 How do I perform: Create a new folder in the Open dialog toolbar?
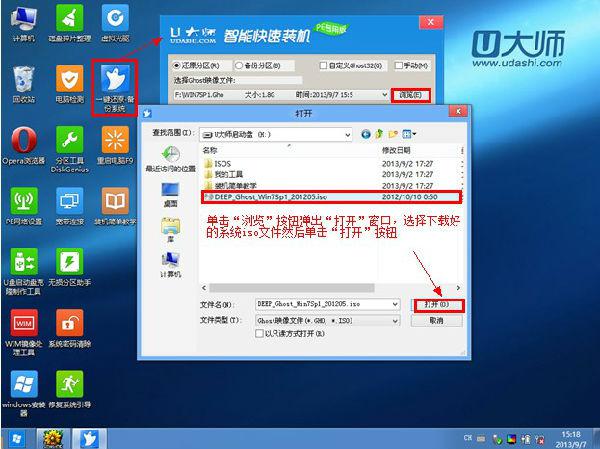[393, 134]
